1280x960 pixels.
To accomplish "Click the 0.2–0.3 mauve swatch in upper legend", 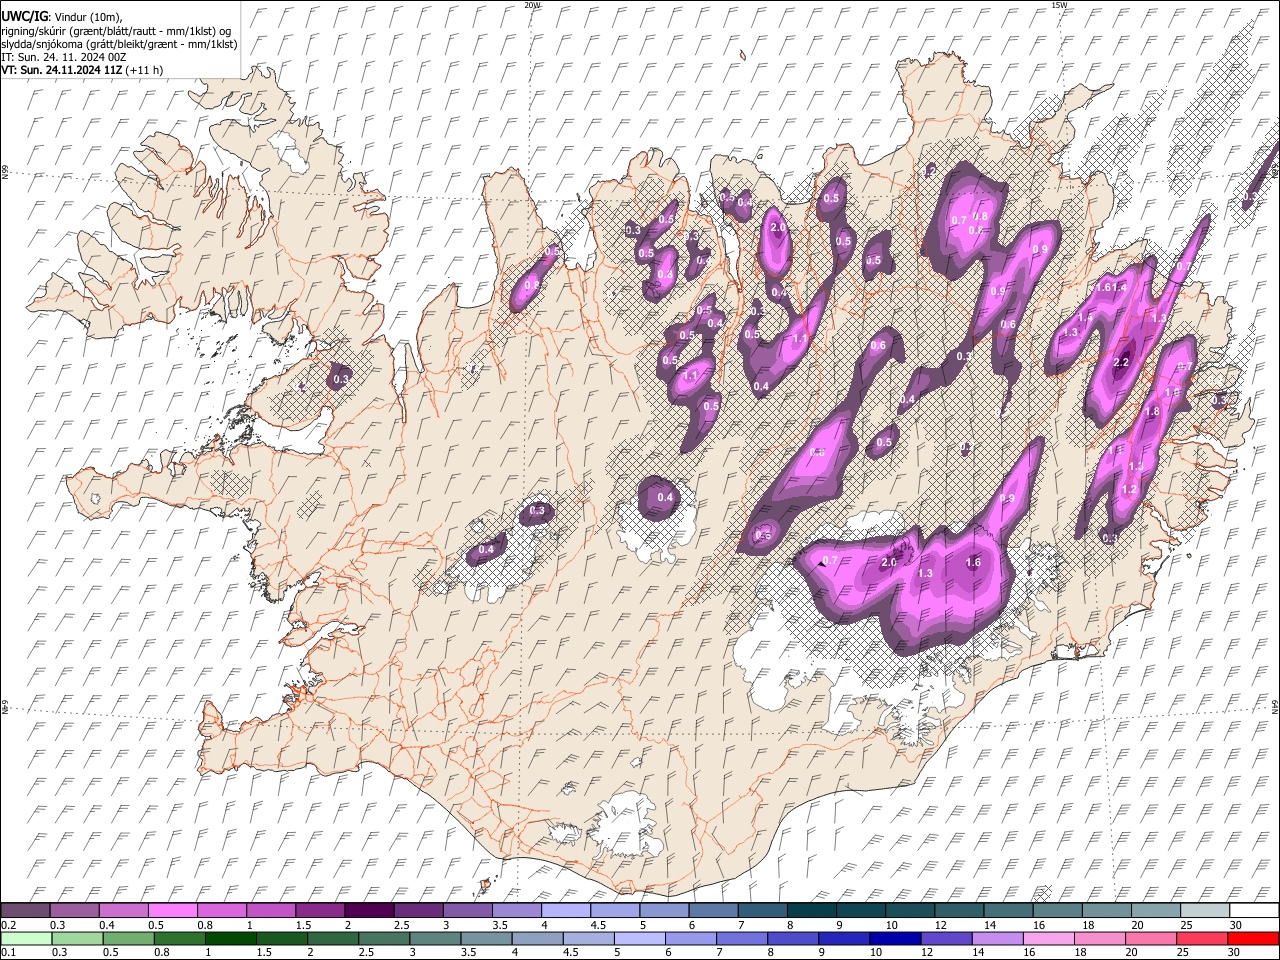I will coord(25,911).
